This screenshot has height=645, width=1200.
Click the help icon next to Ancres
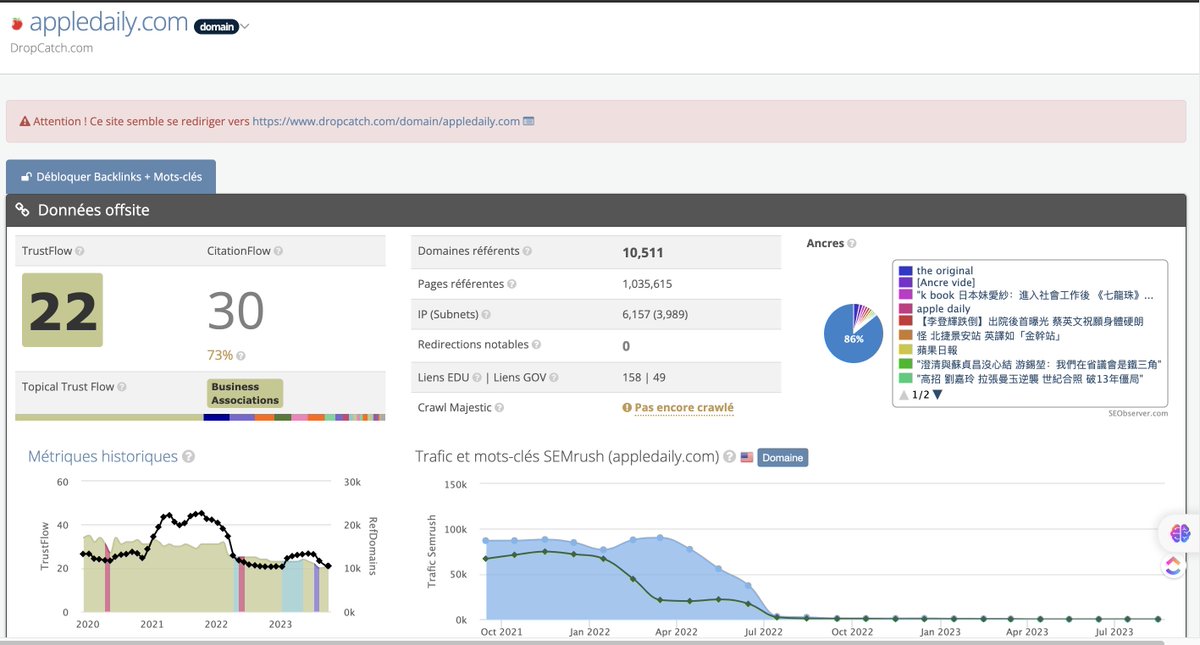(852, 243)
